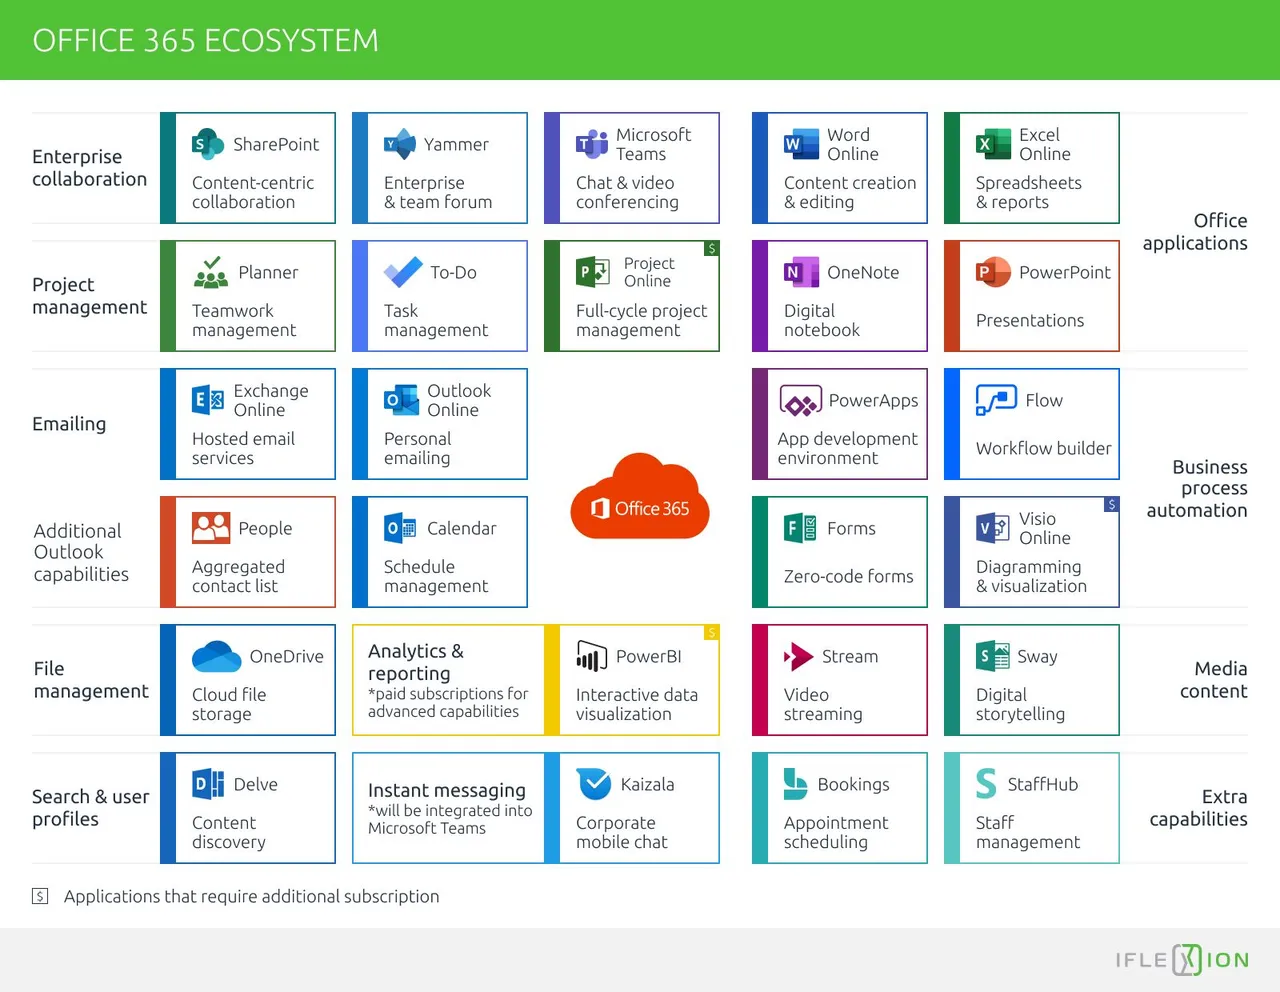Click the Forms icon
The width and height of the screenshot is (1280, 992).
pyautogui.click(x=801, y=528)
